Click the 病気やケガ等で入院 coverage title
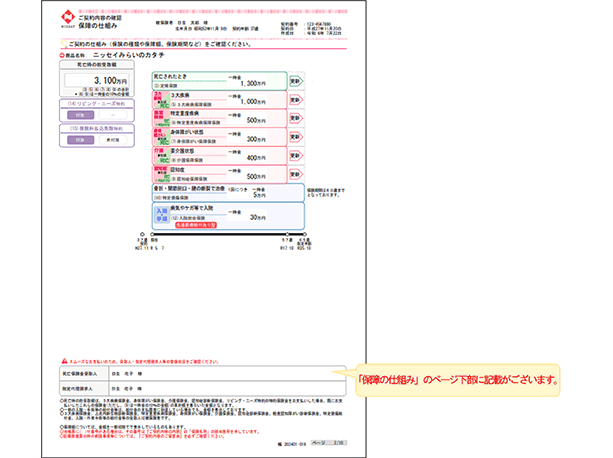 [x=192, y=208]
